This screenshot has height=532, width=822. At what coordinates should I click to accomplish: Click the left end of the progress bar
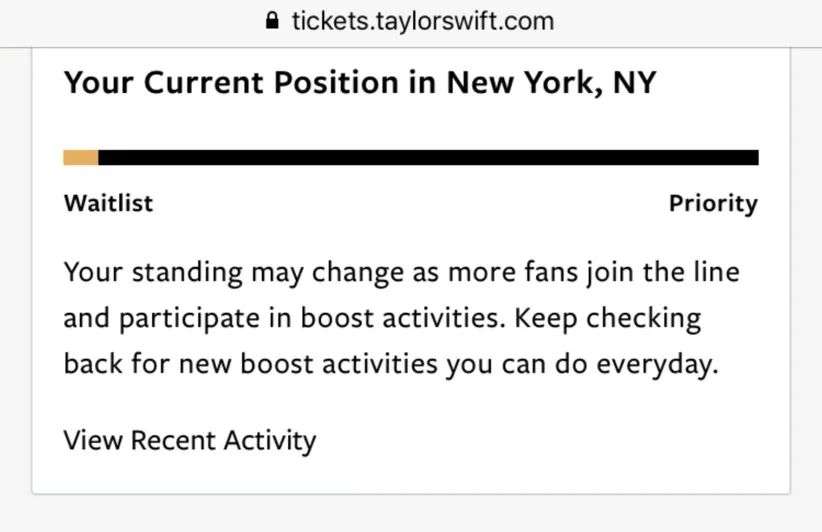tap(69, 157)
